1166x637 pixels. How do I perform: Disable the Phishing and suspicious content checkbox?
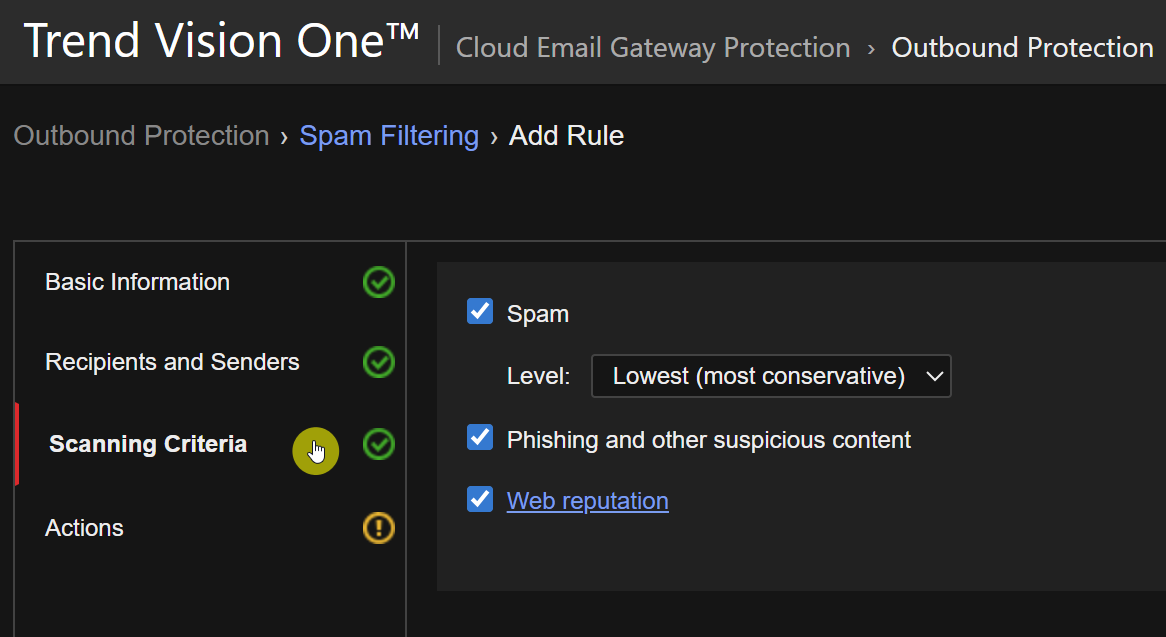(x=480, y=438)
